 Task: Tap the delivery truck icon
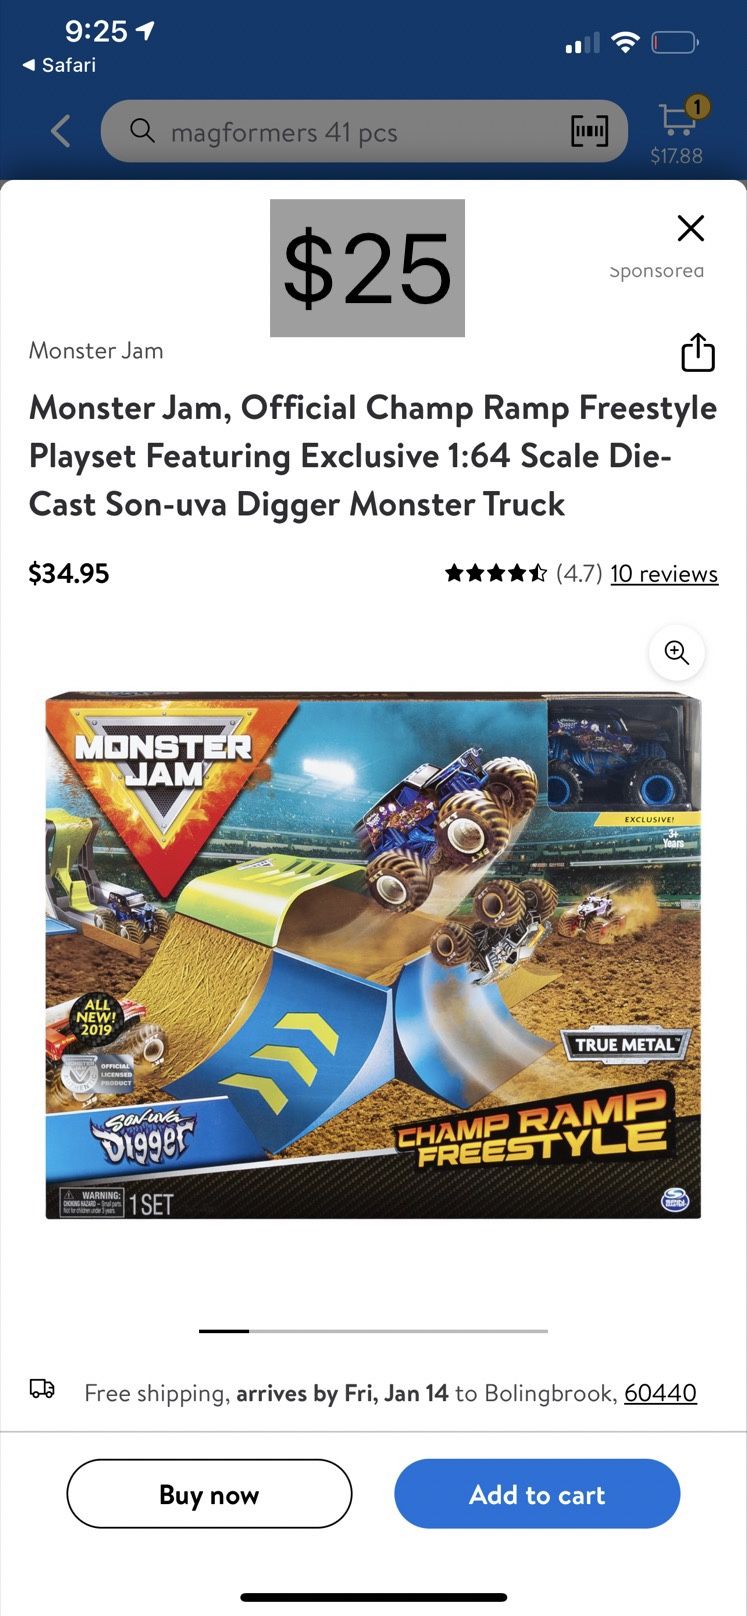[42, 1389]
